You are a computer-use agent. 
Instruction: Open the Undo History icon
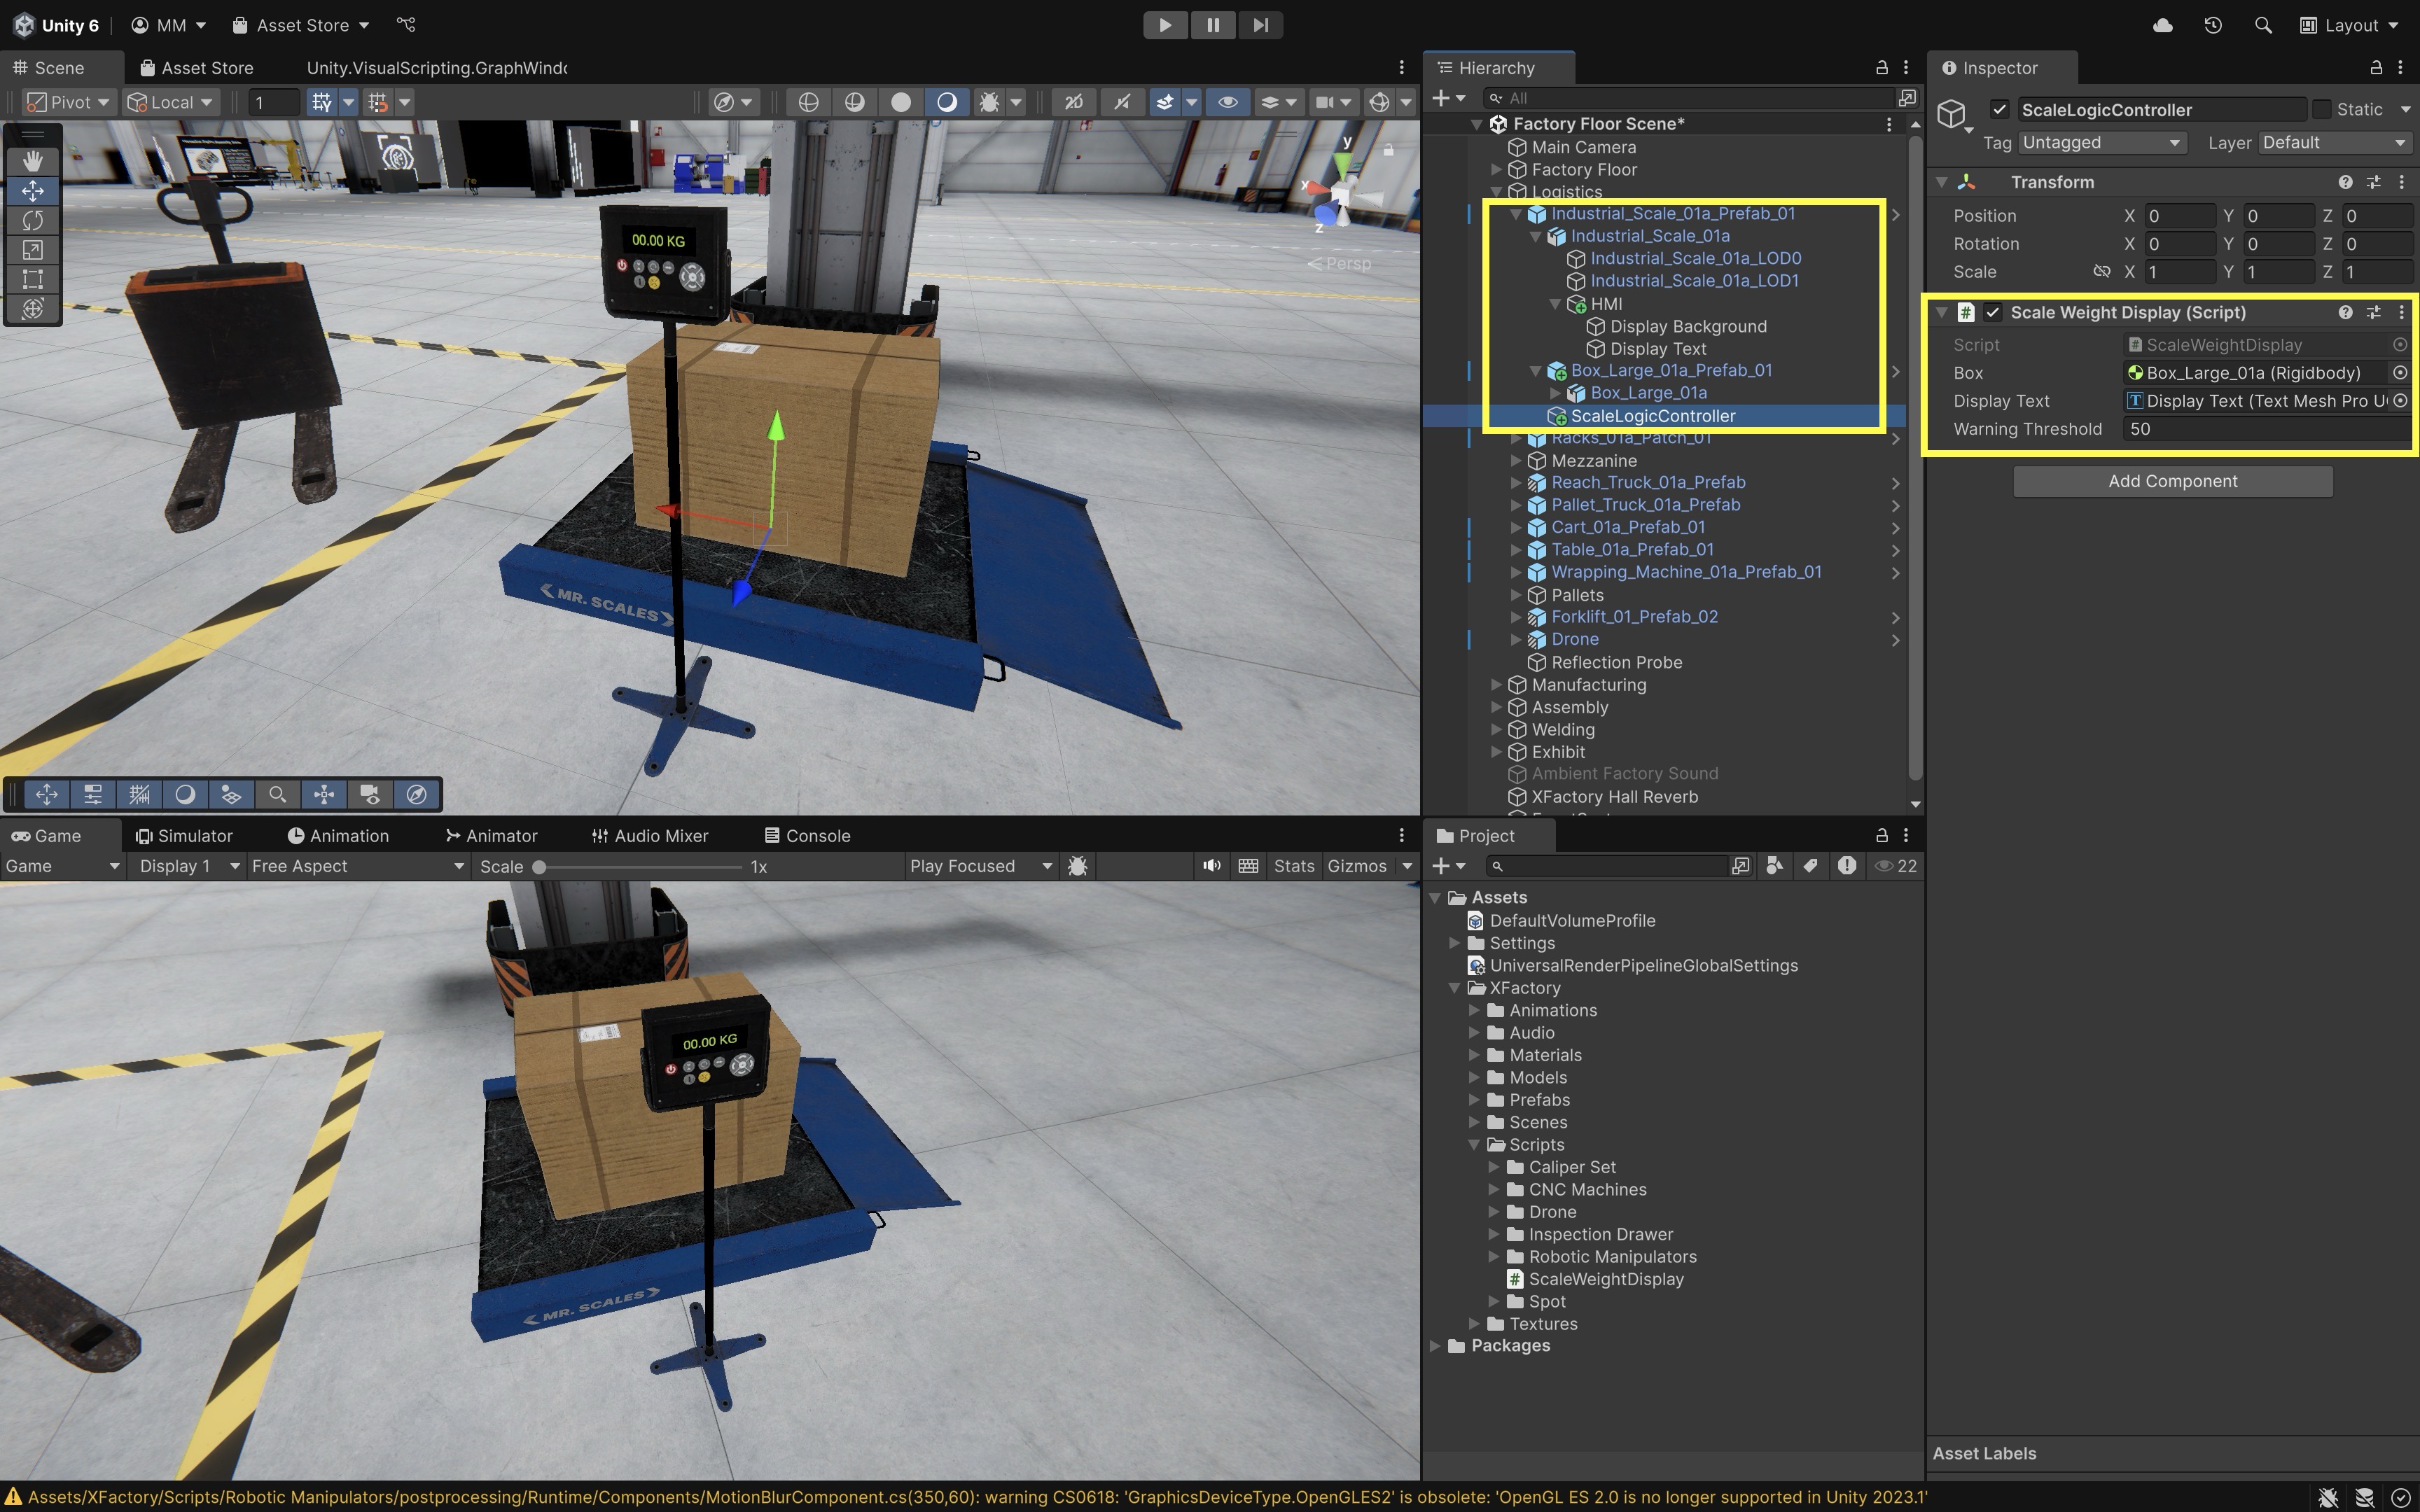click(x=2213, y=25)
